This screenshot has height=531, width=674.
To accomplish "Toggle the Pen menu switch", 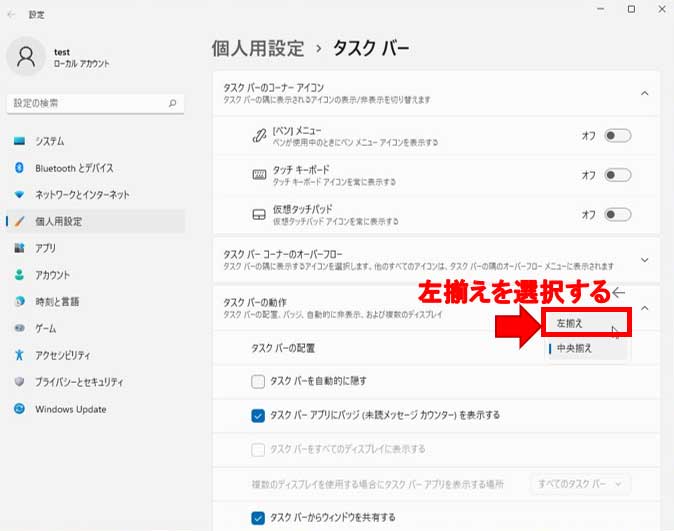I will coord(617,135).
